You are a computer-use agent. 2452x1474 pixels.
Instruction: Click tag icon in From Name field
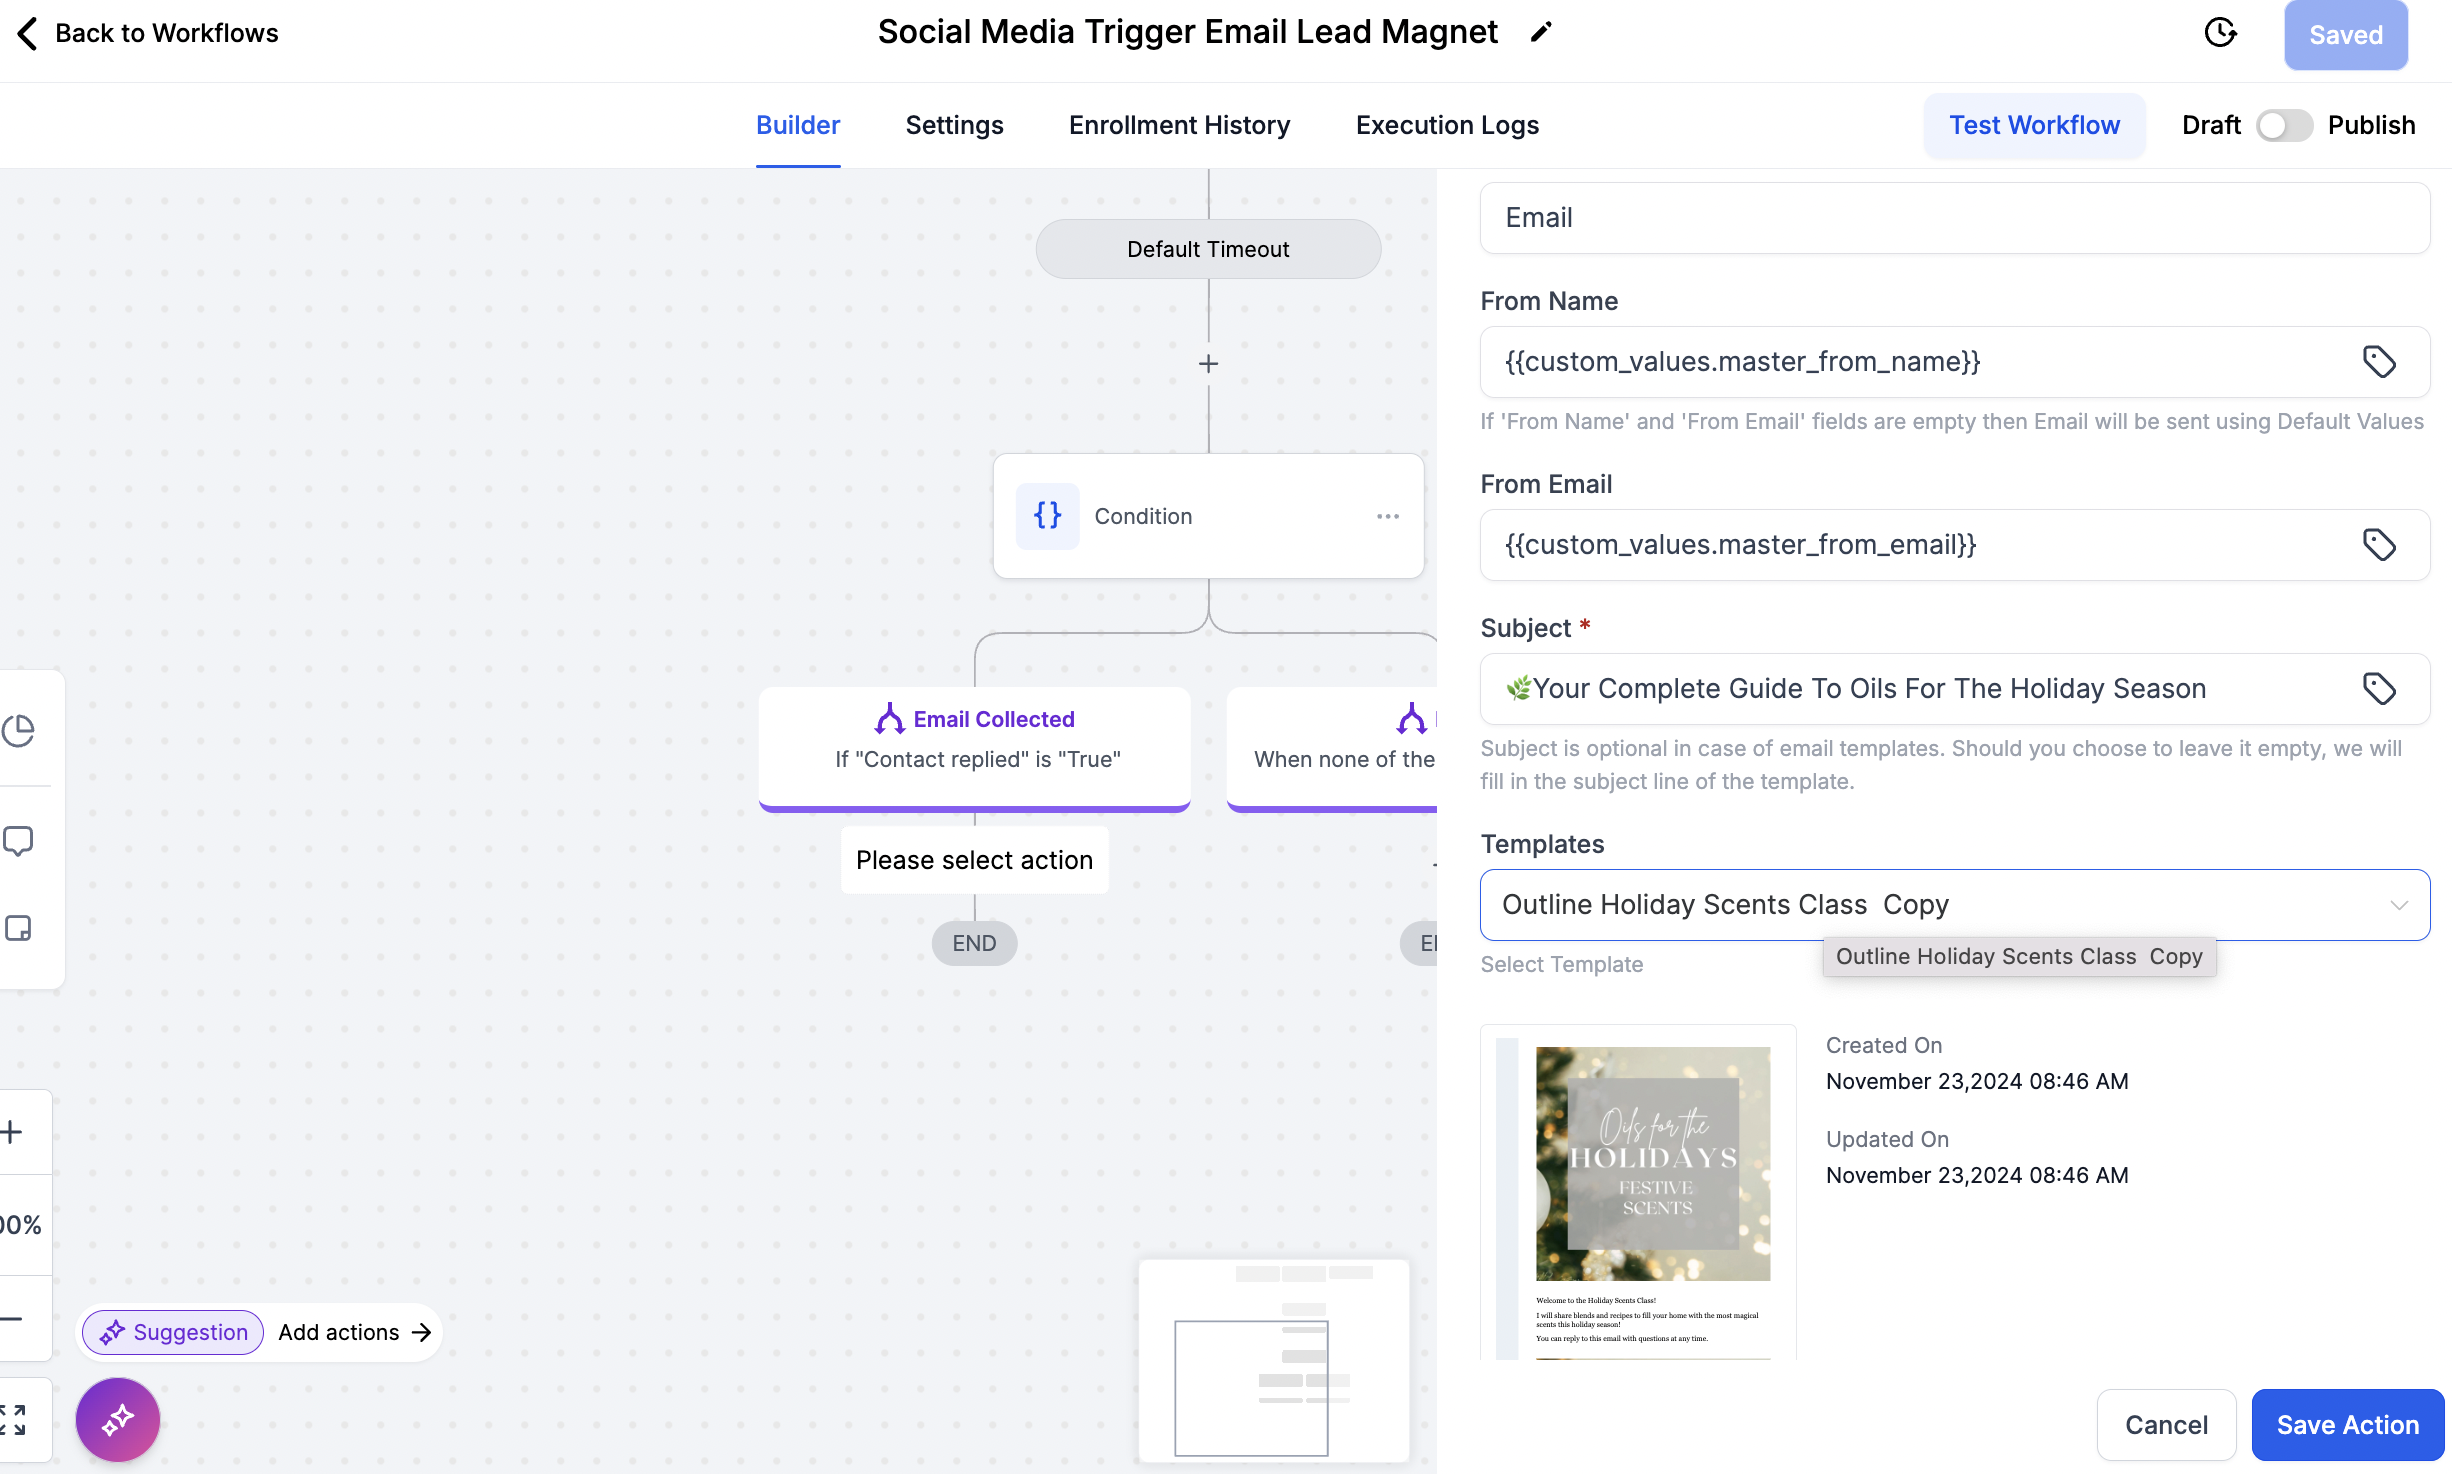pos(2378,362)
